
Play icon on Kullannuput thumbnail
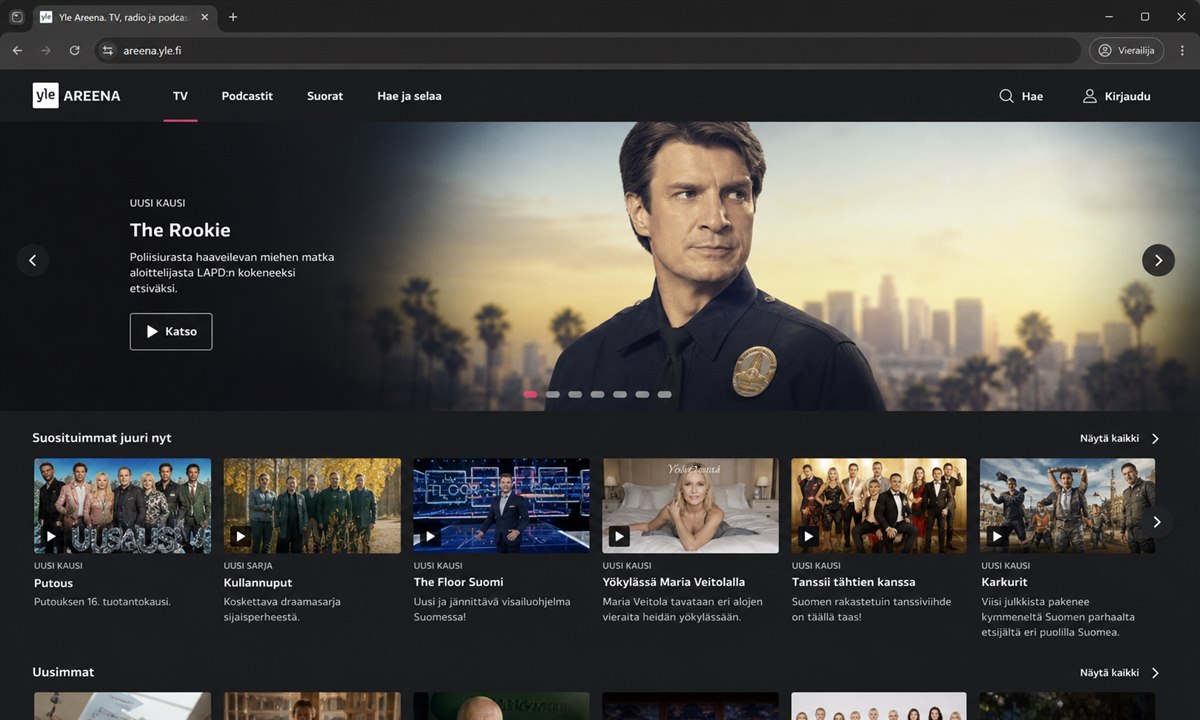(240, 536)
